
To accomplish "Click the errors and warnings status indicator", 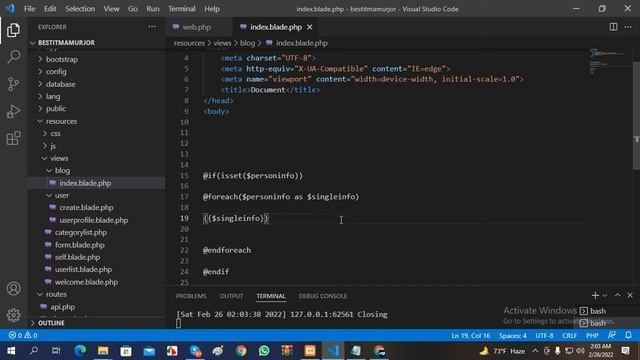I will (23, 336).
